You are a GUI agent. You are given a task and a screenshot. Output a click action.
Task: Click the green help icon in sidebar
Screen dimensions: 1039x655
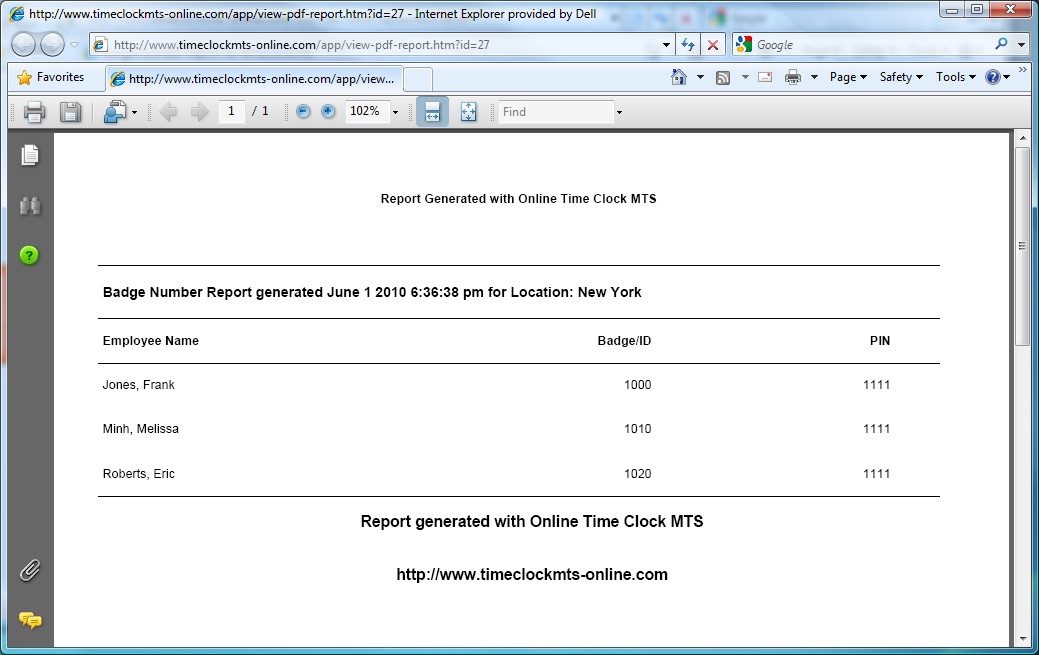coord(29,255)
